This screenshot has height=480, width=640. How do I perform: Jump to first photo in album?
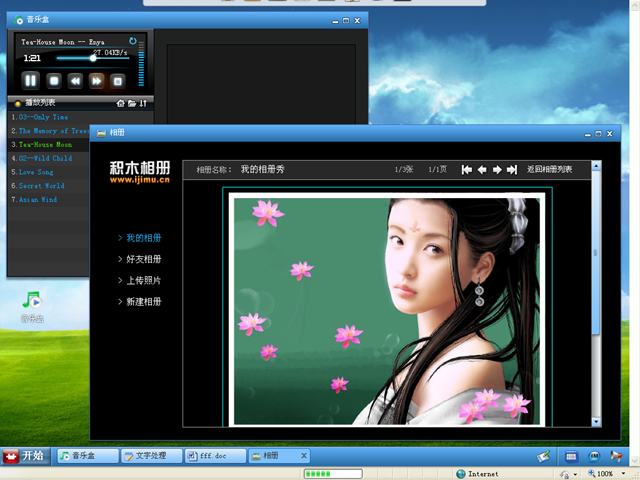point(467,169)
